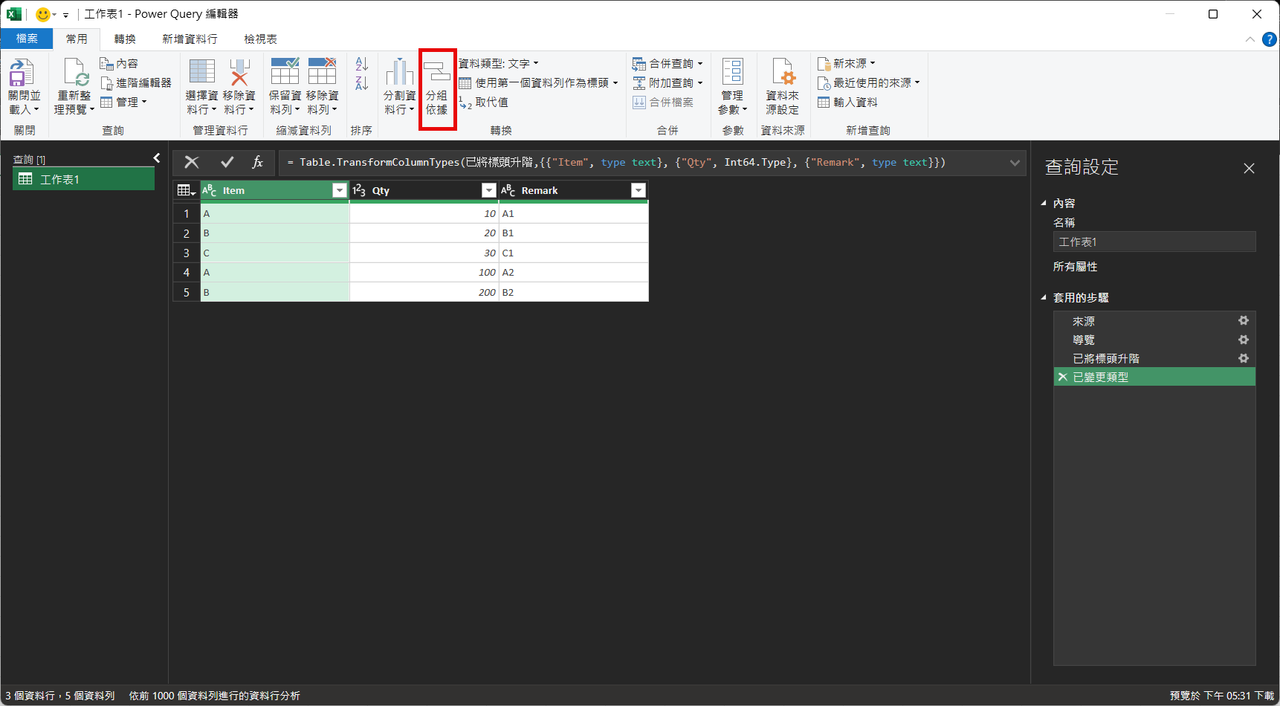Open the Qty column filter dropdown

489,190
